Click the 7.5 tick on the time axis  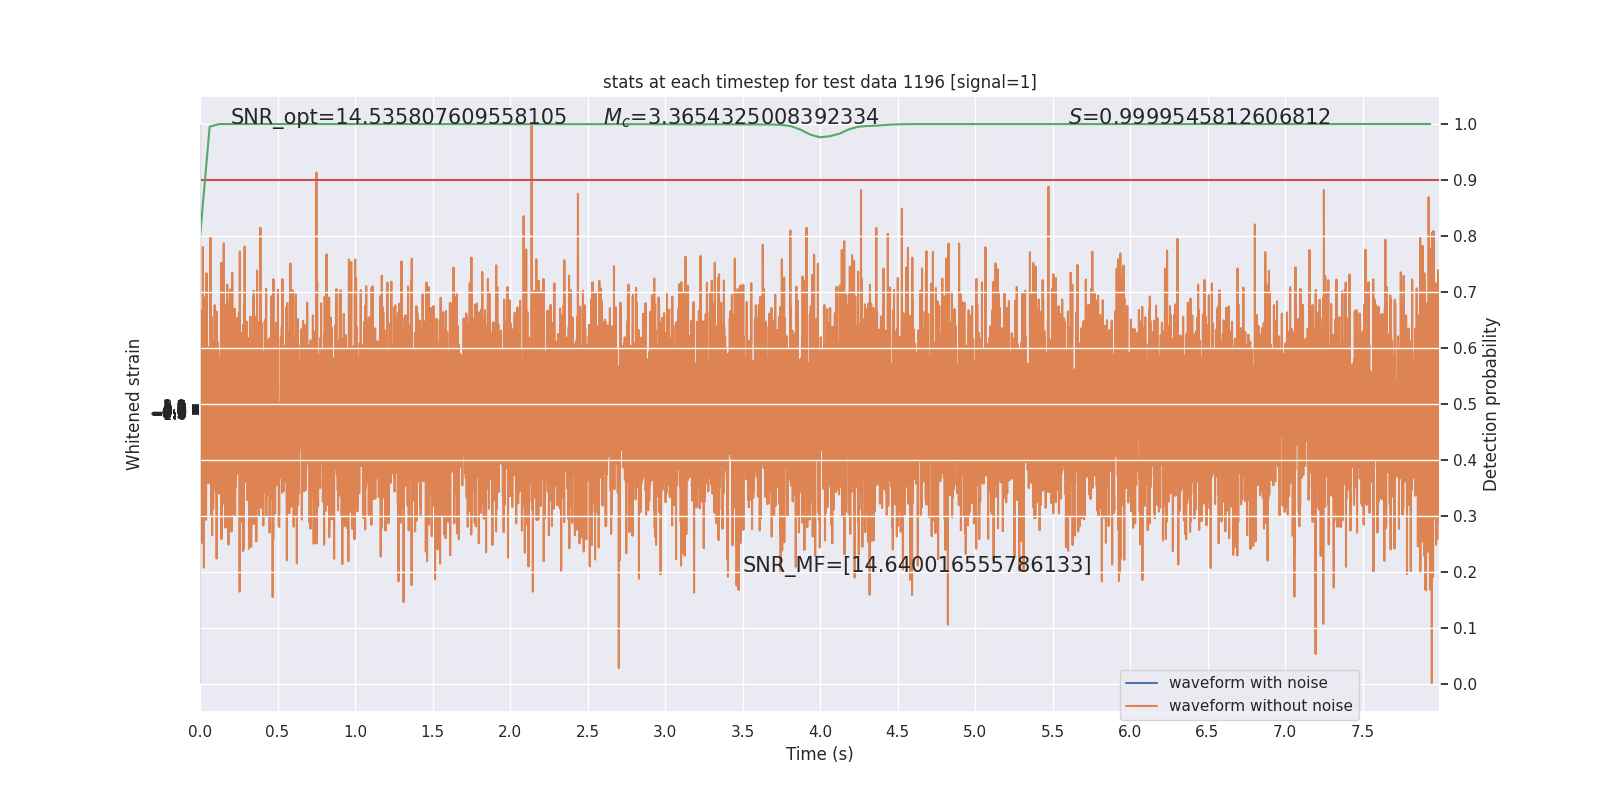tap(1362, 731)
